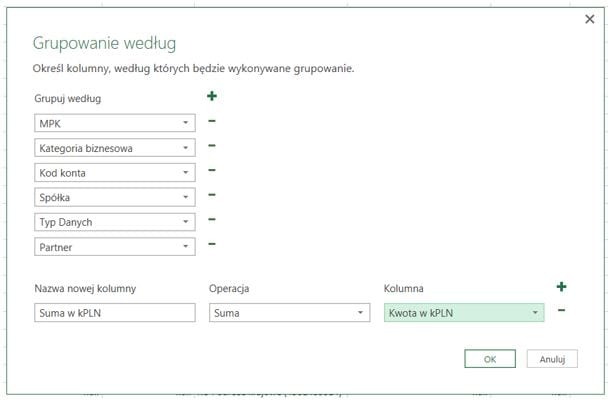Delete the Kod konta grouping row
This screenshot has width=614, height=400.
tap(212, 172)
